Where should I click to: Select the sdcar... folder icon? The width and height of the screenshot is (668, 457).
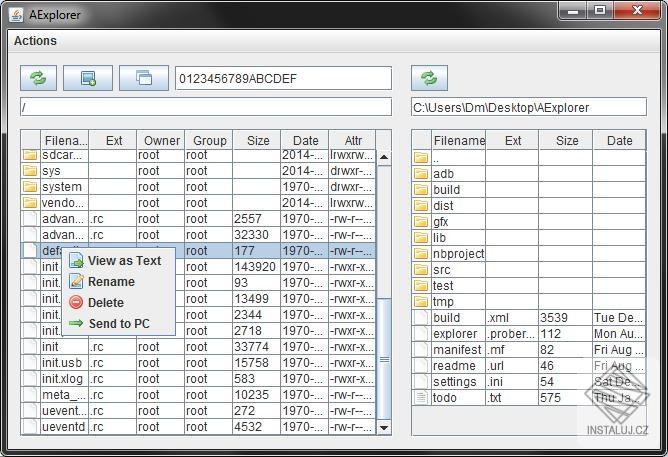[x=30, y=155]
